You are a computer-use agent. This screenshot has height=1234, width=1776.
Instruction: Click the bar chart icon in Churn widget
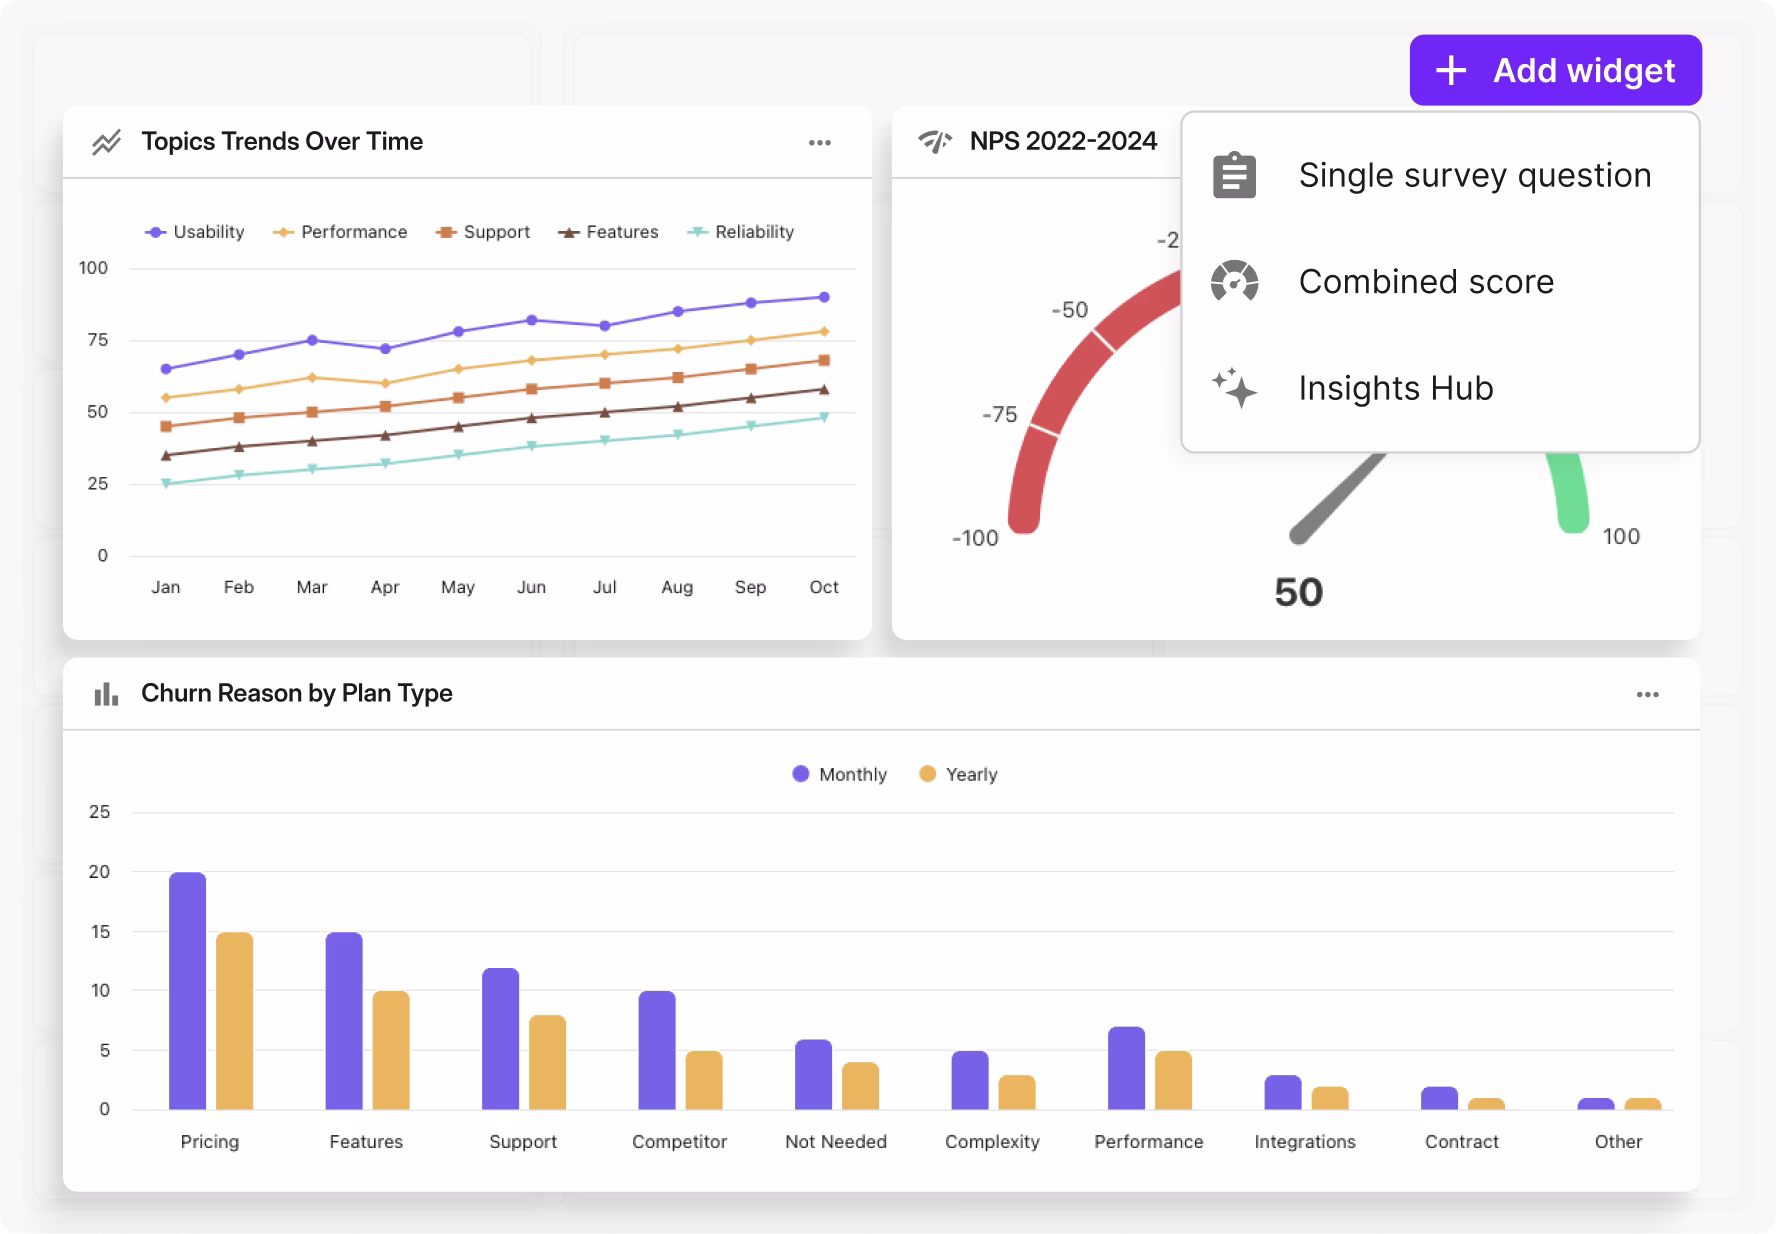[x=106, y=694]
